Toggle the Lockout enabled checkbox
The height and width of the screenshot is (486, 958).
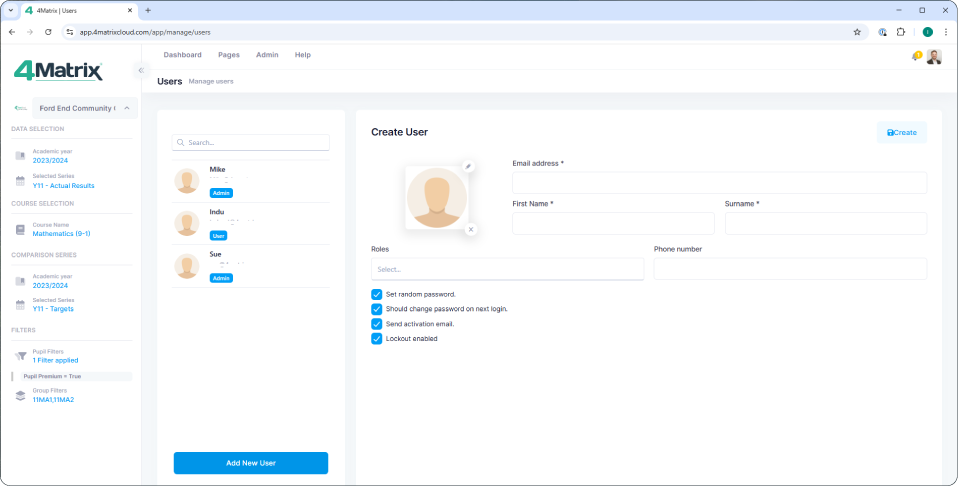(x=377, y=339)
